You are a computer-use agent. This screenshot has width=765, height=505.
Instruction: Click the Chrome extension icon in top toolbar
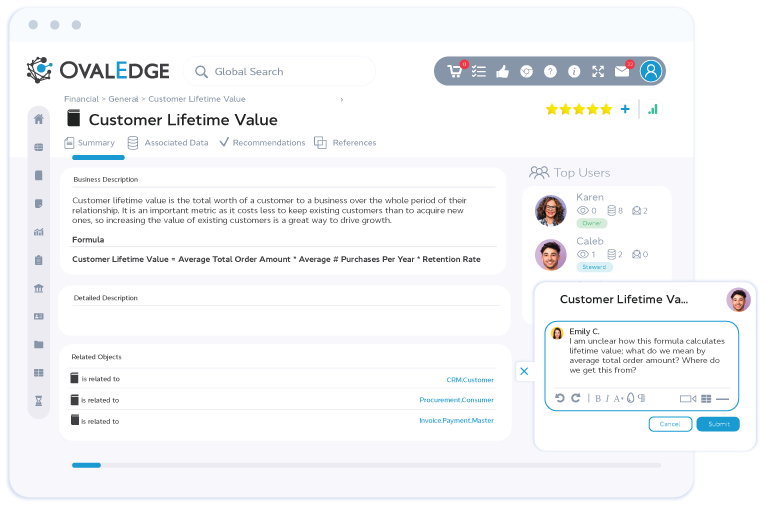(x=526, y=72)
